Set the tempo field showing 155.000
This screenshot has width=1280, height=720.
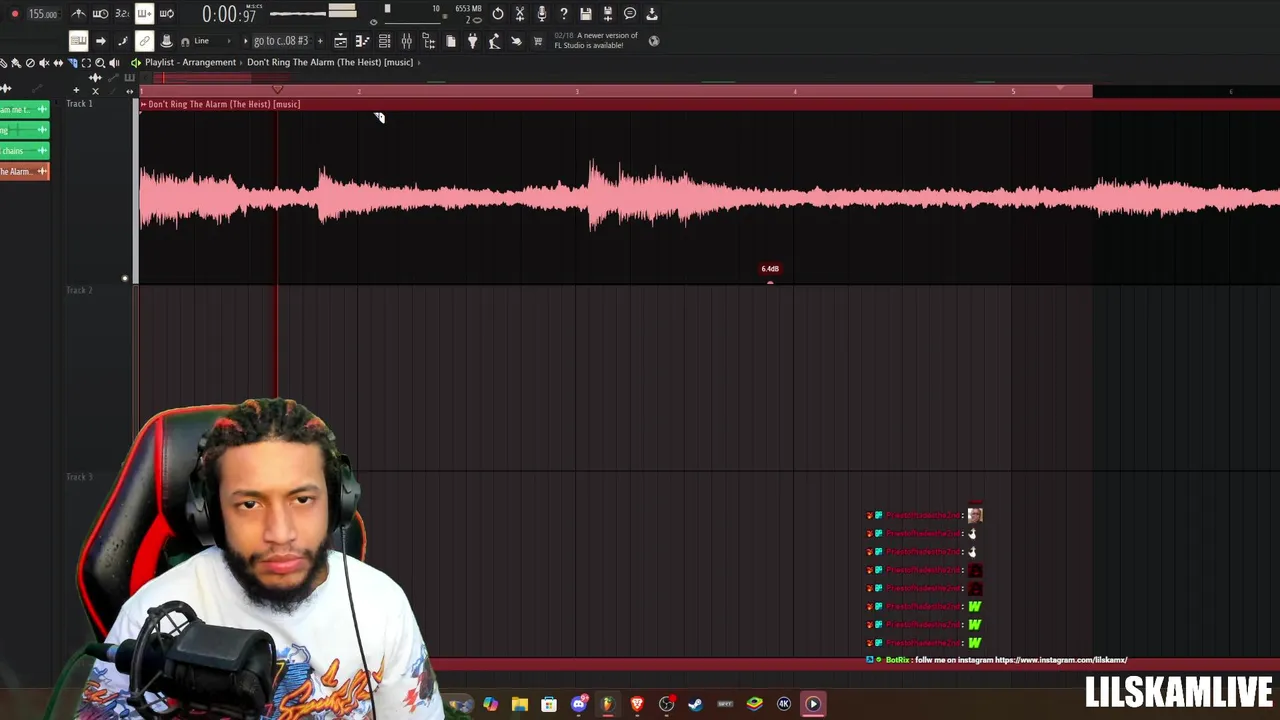coord(42,14)
